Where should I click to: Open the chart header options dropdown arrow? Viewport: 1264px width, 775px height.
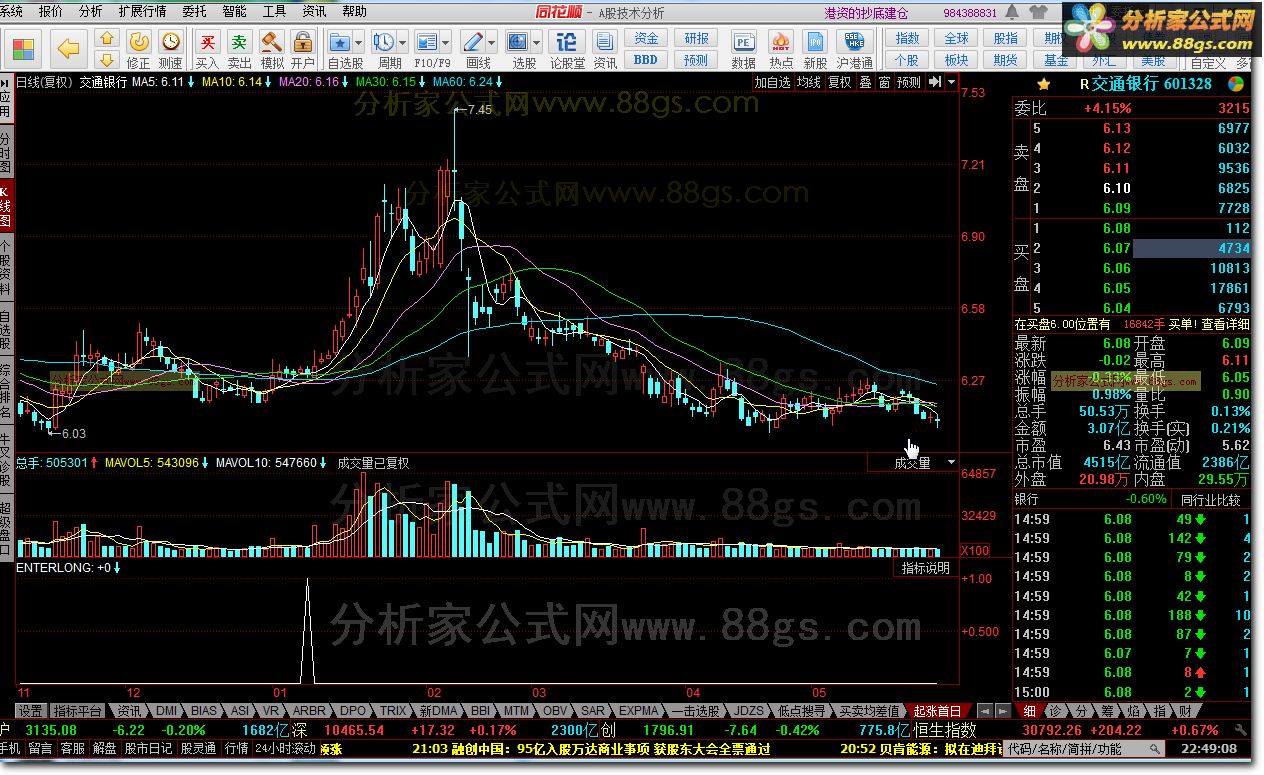(x=951, y=82)
